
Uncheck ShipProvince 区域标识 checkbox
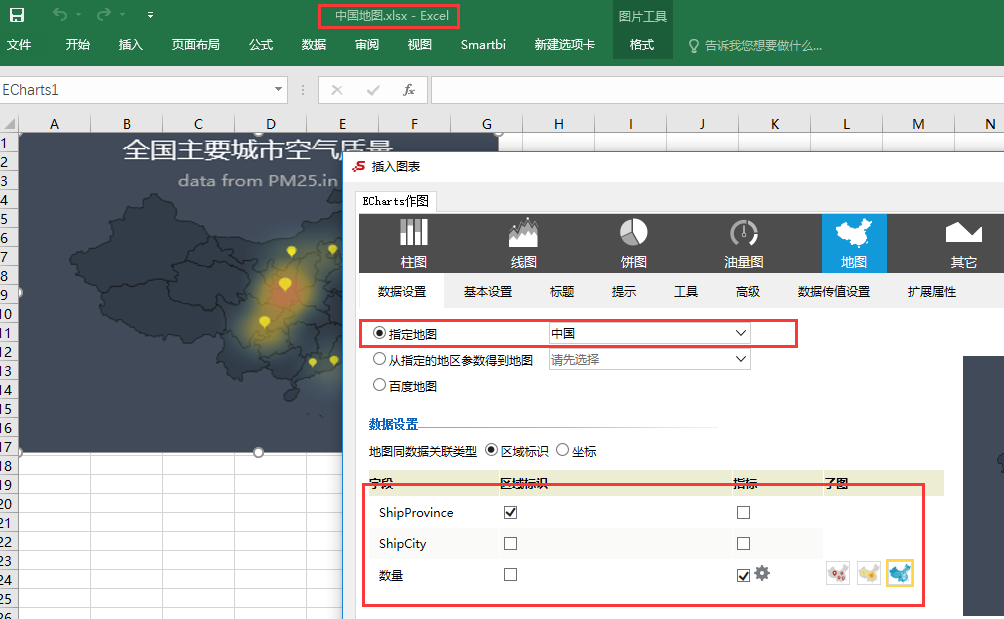[510, 512]
